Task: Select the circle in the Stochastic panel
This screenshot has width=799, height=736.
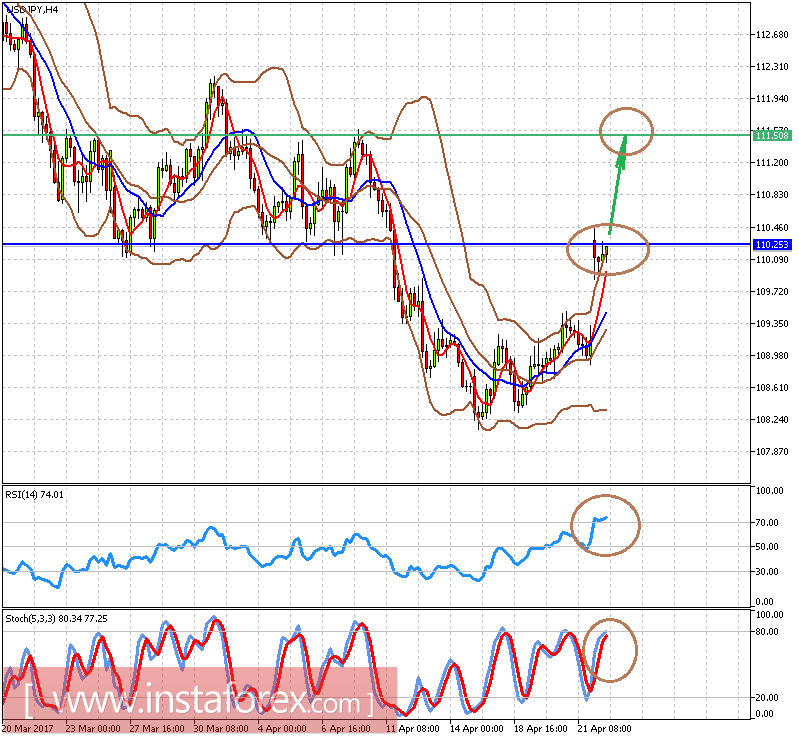Action: [x=607, y=646]
